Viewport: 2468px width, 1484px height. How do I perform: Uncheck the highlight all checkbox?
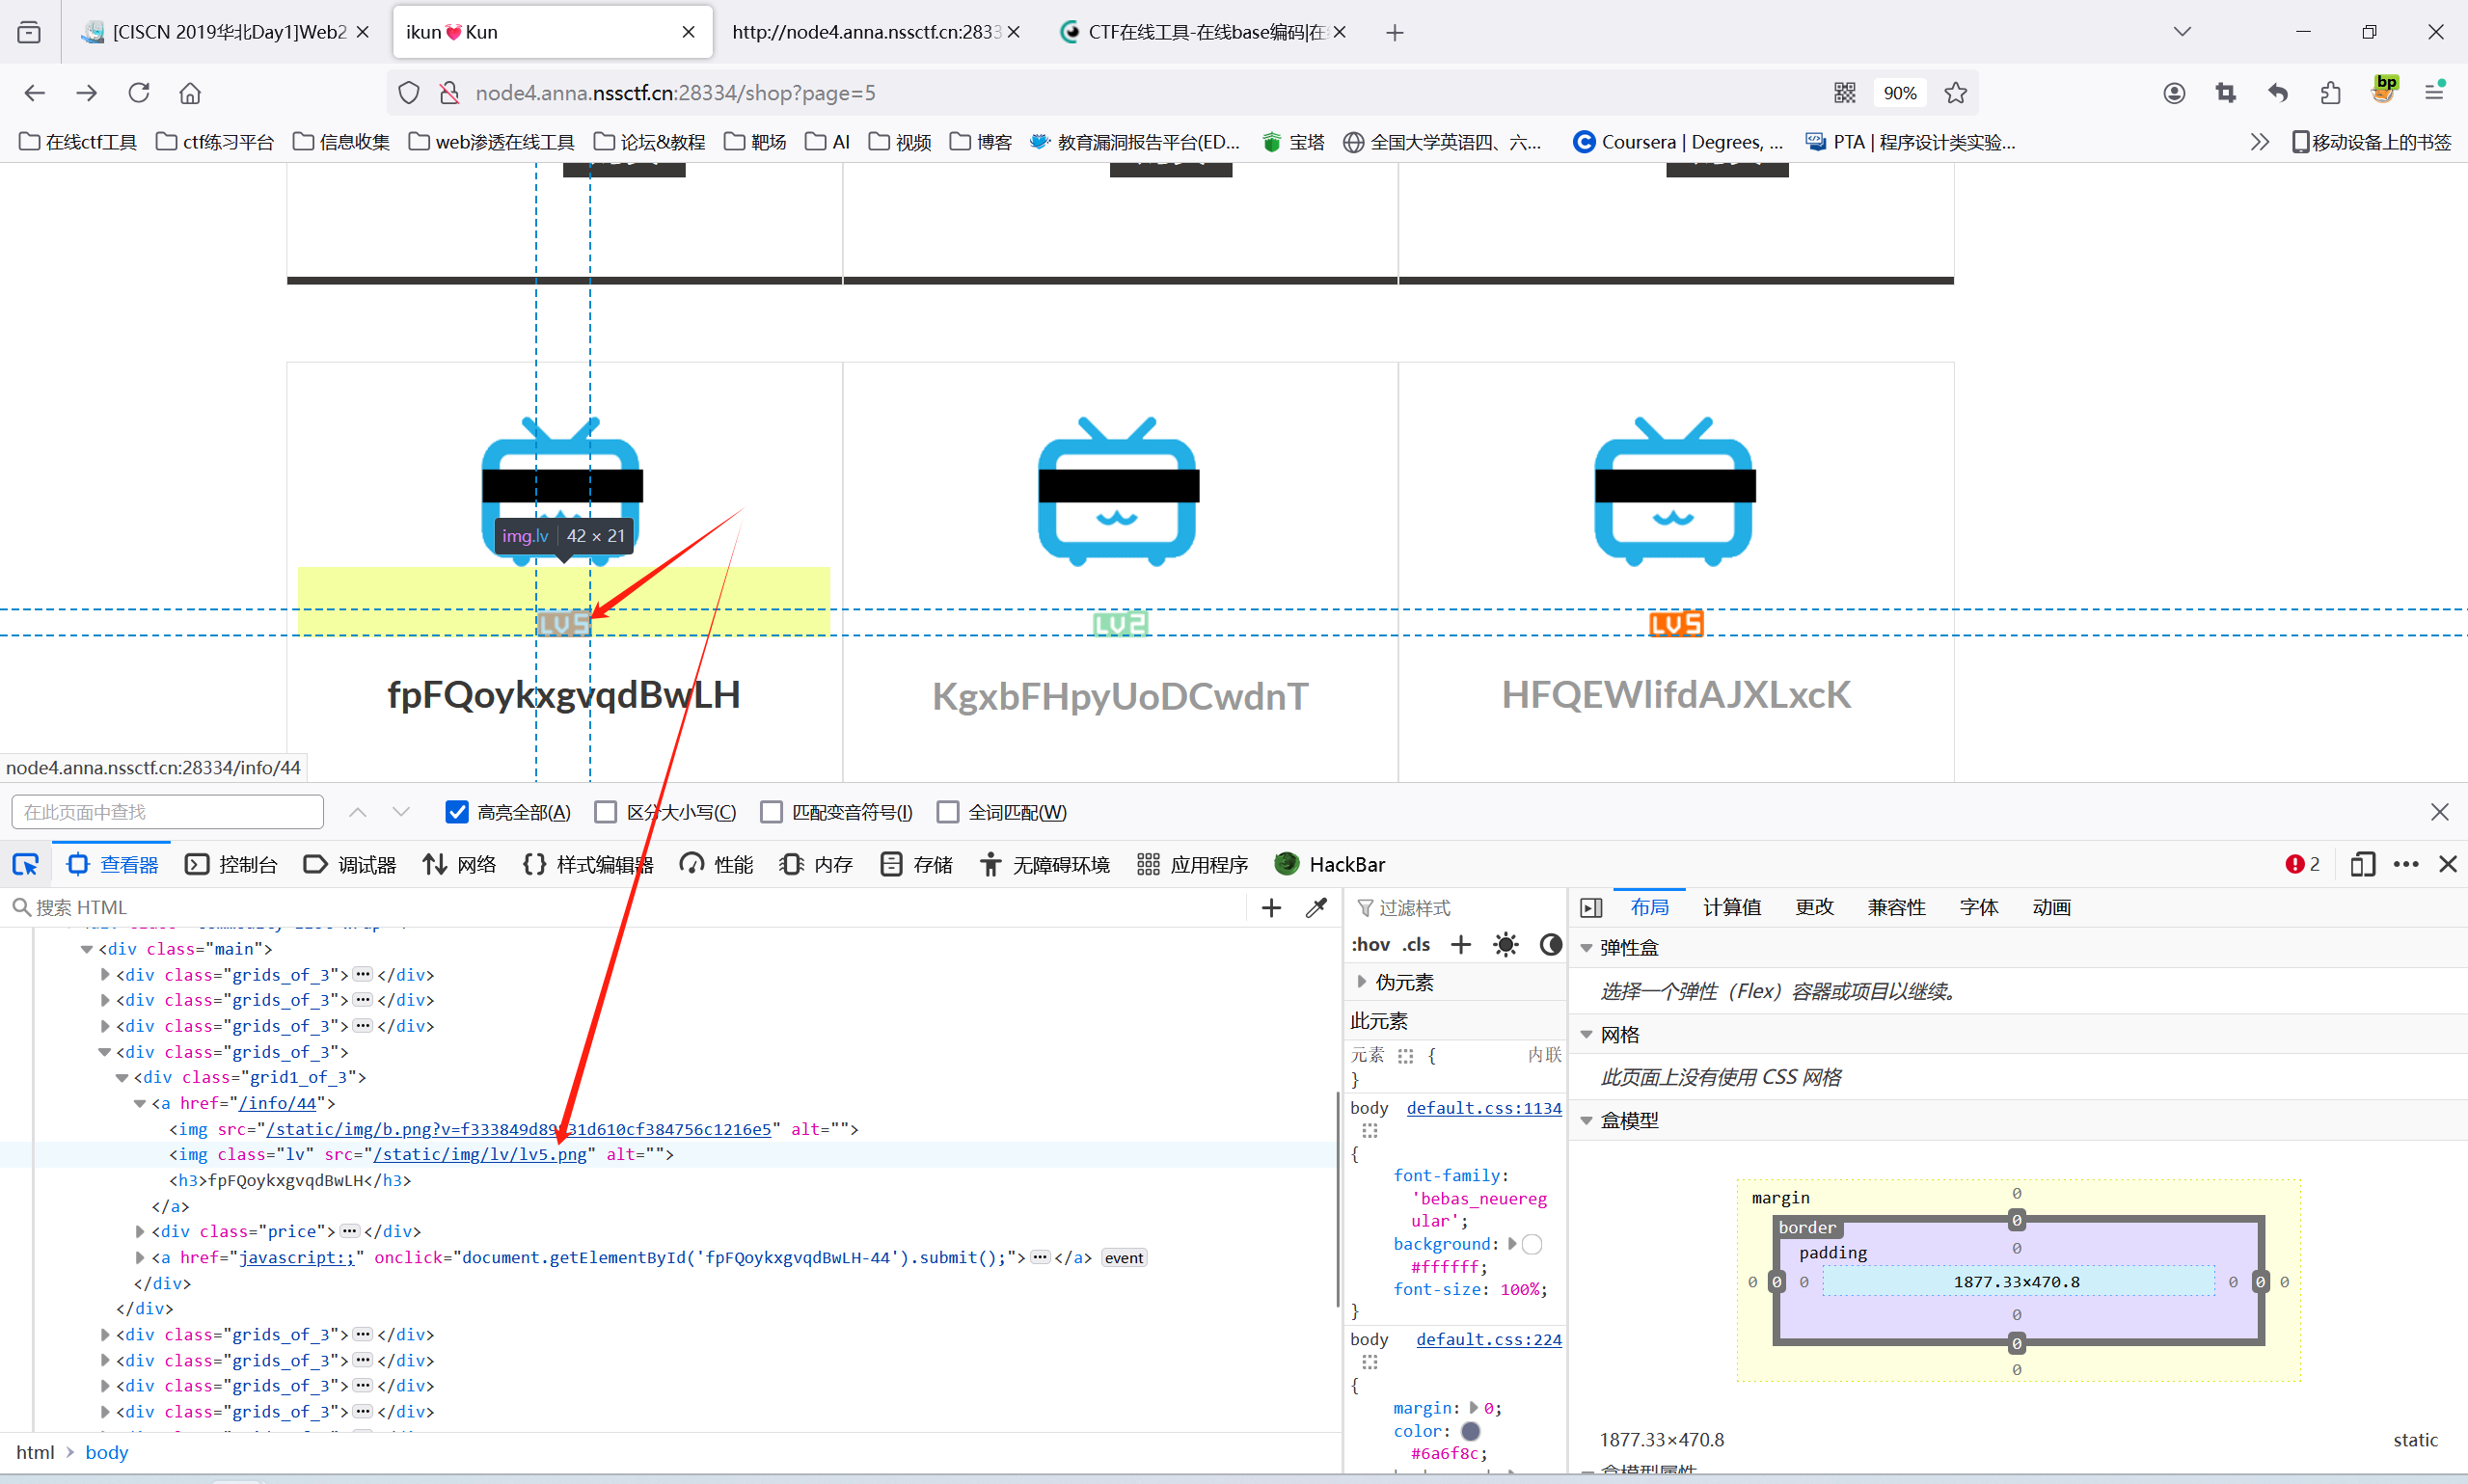click(x=457, y=812)
